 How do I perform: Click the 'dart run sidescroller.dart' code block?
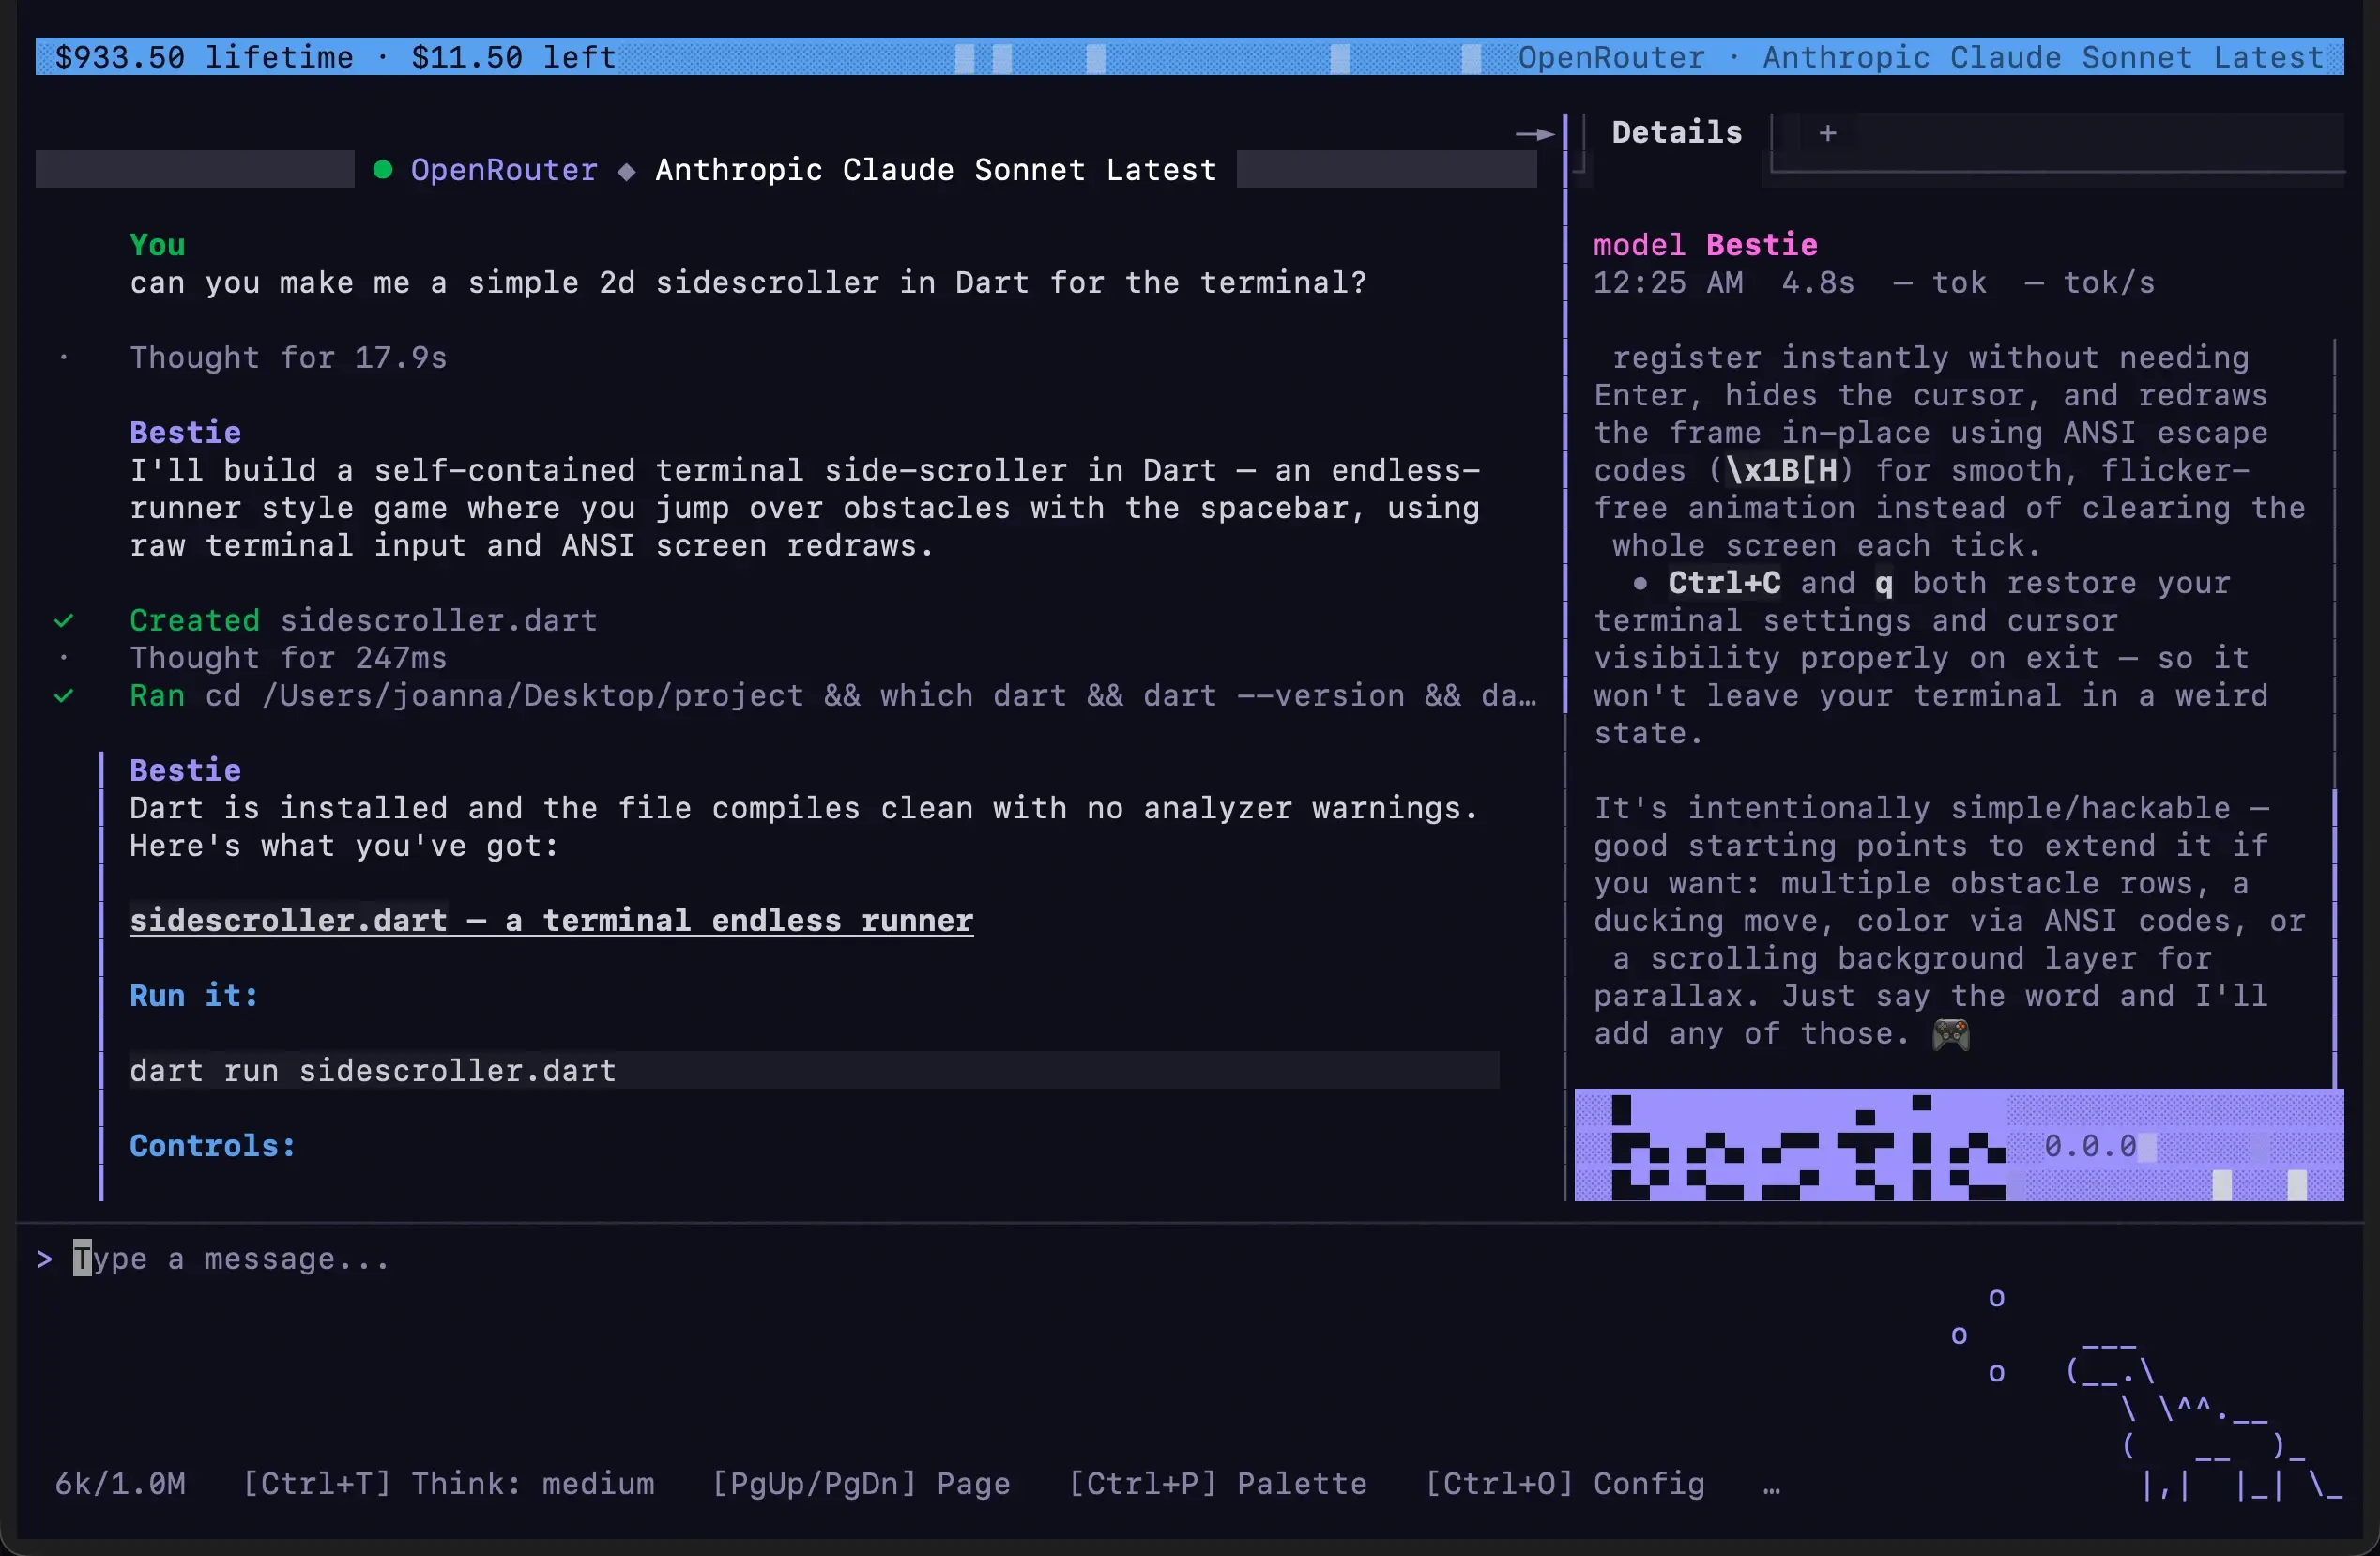pyautogui.click(x=813, y=1070)
